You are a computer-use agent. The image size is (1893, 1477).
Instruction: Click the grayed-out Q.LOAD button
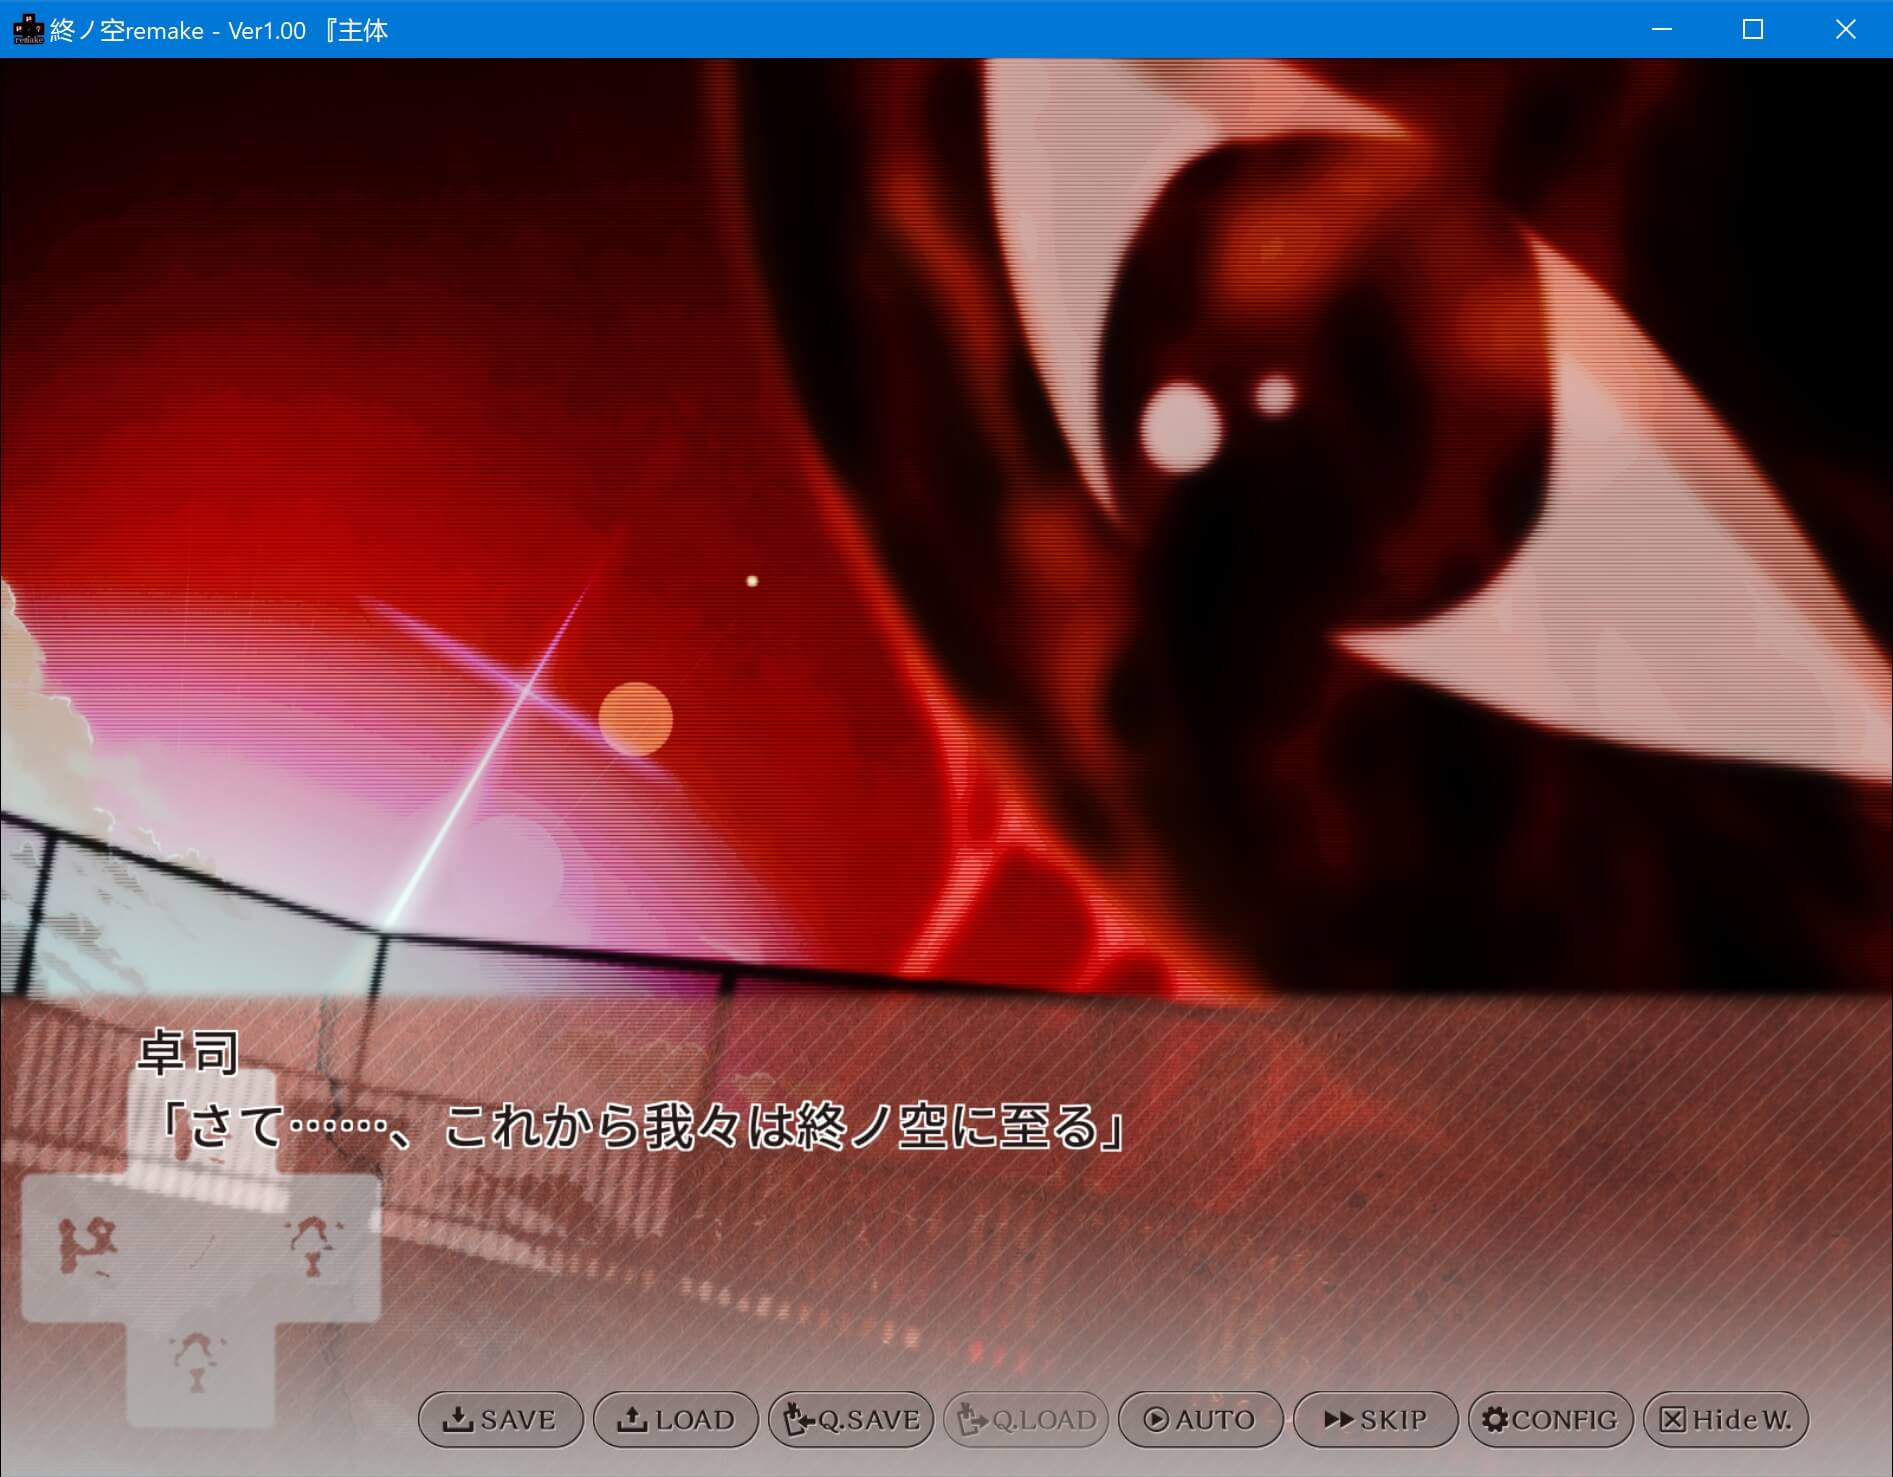[x=1025, y=1419]
